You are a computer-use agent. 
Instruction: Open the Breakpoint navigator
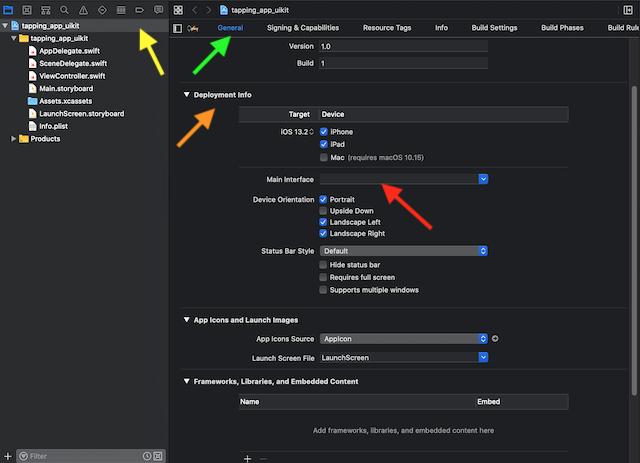140,10
